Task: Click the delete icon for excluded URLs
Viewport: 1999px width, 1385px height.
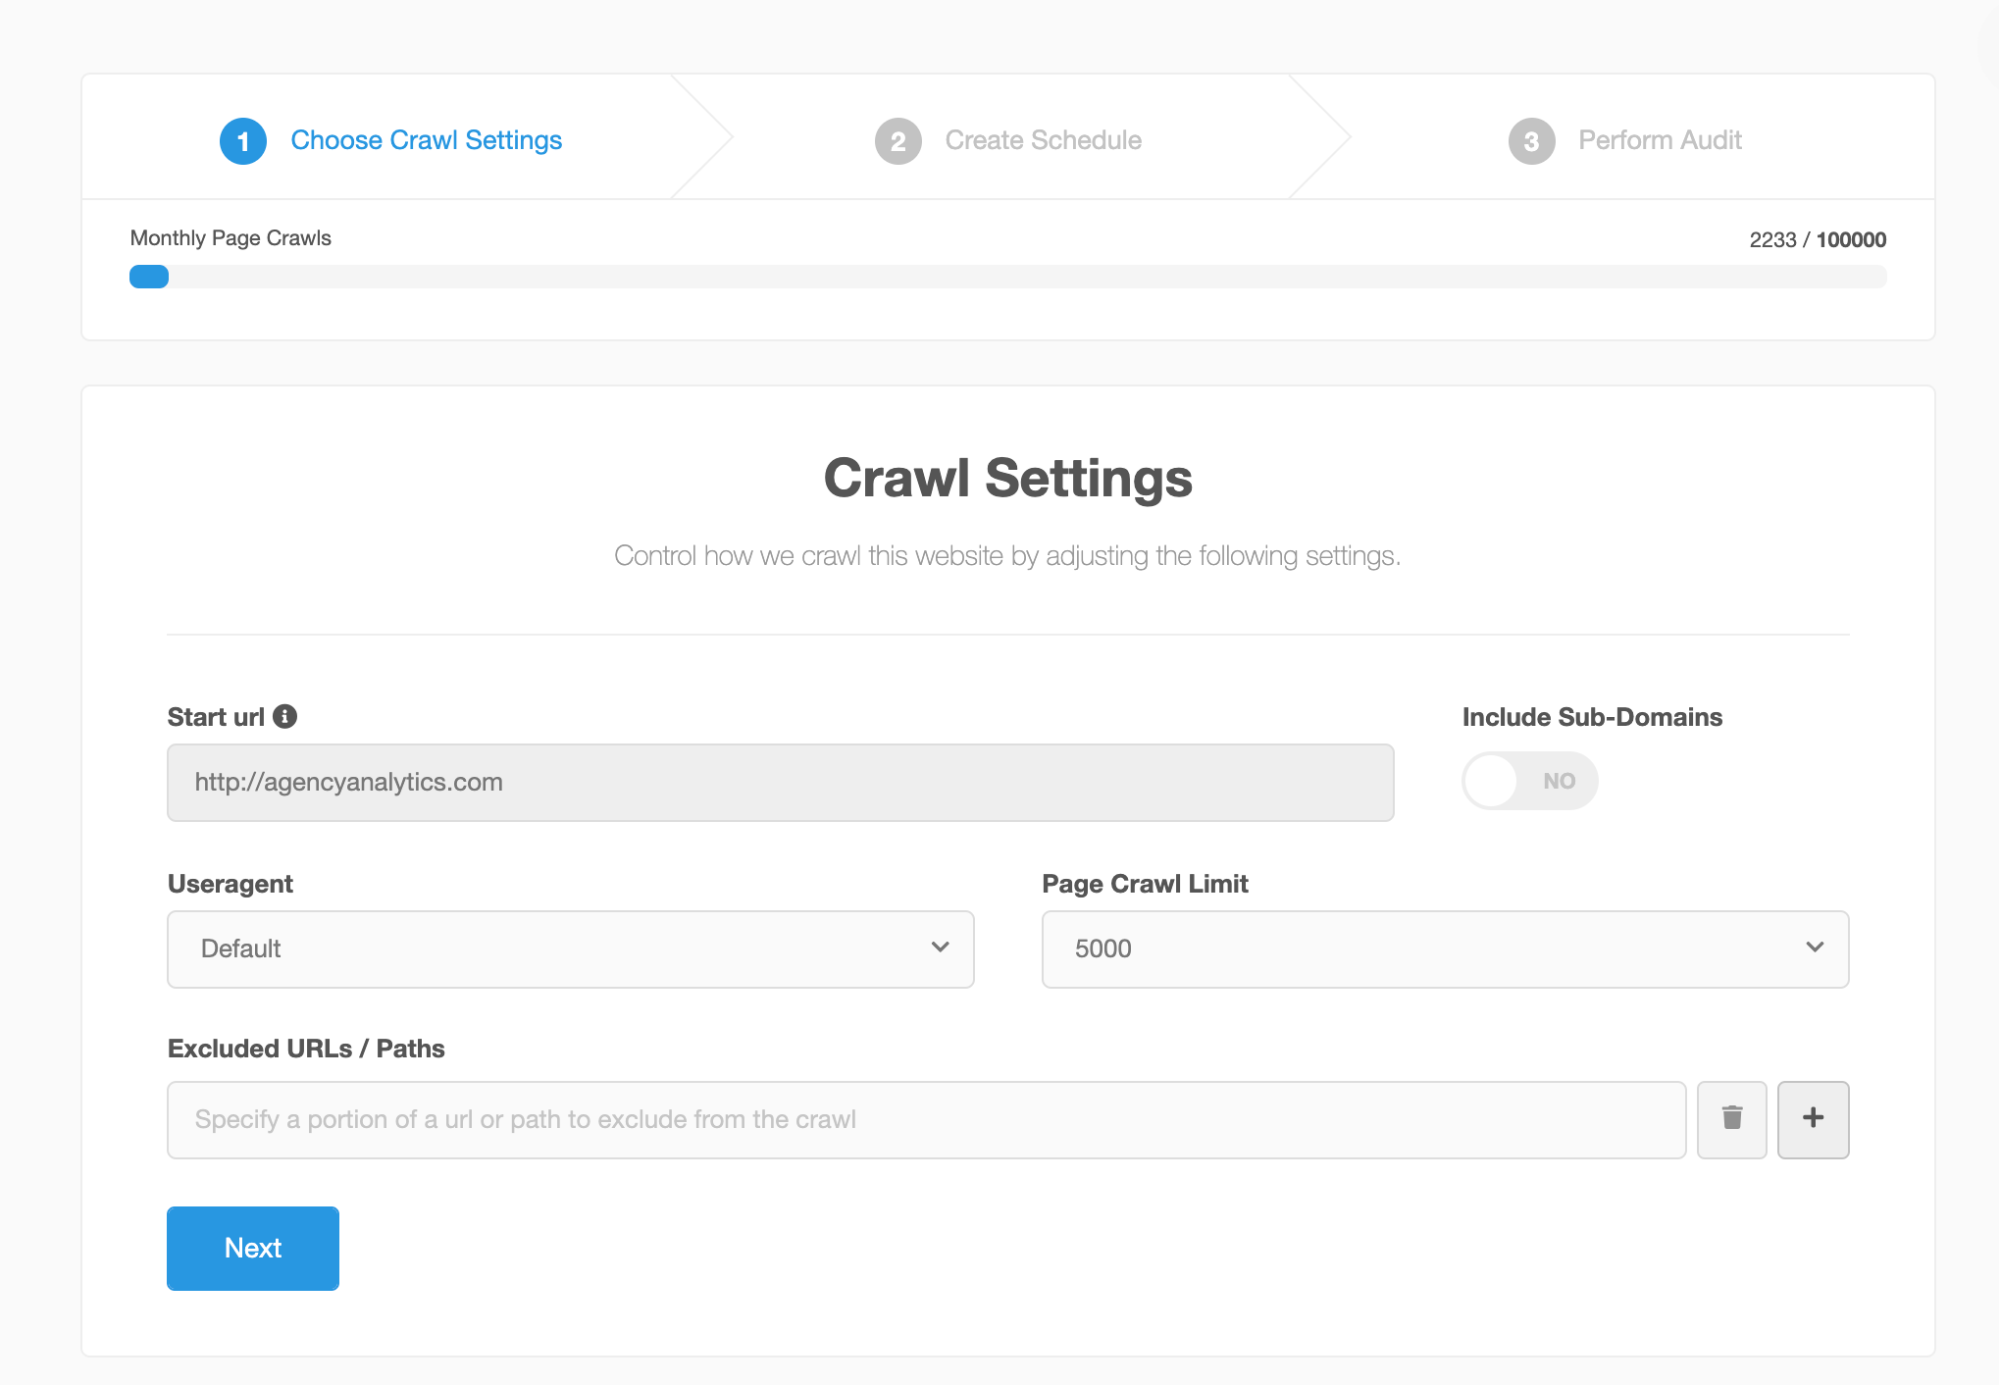Action: 1732,1118
